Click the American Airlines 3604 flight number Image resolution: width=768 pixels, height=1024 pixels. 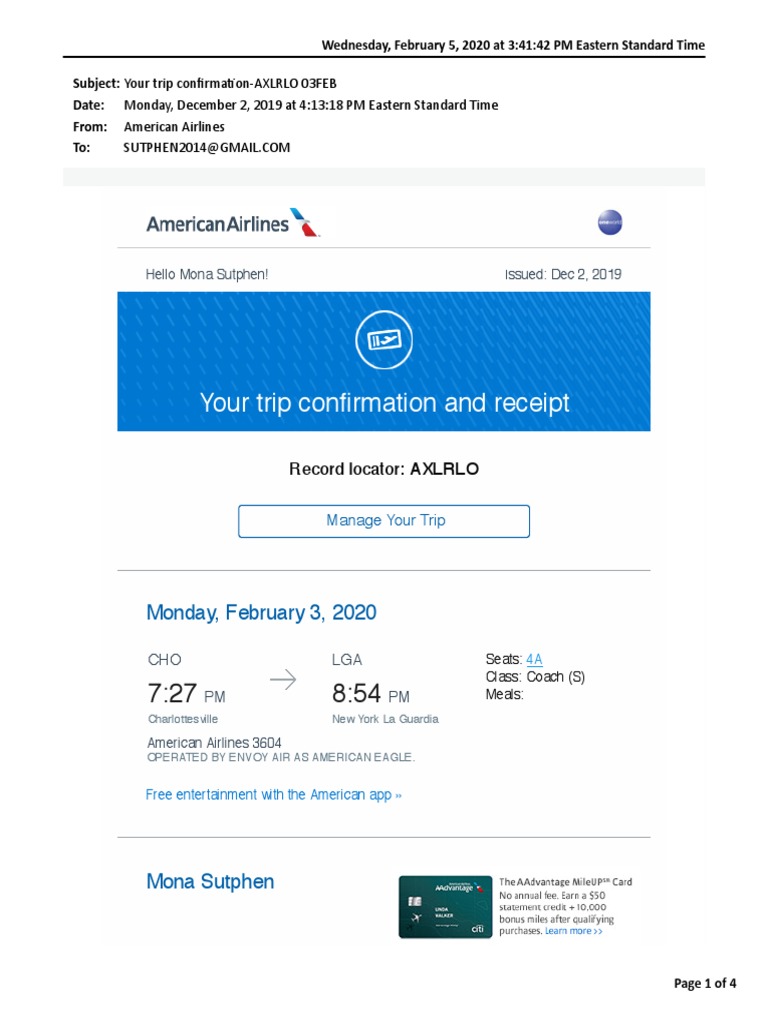tap(214, 743)
